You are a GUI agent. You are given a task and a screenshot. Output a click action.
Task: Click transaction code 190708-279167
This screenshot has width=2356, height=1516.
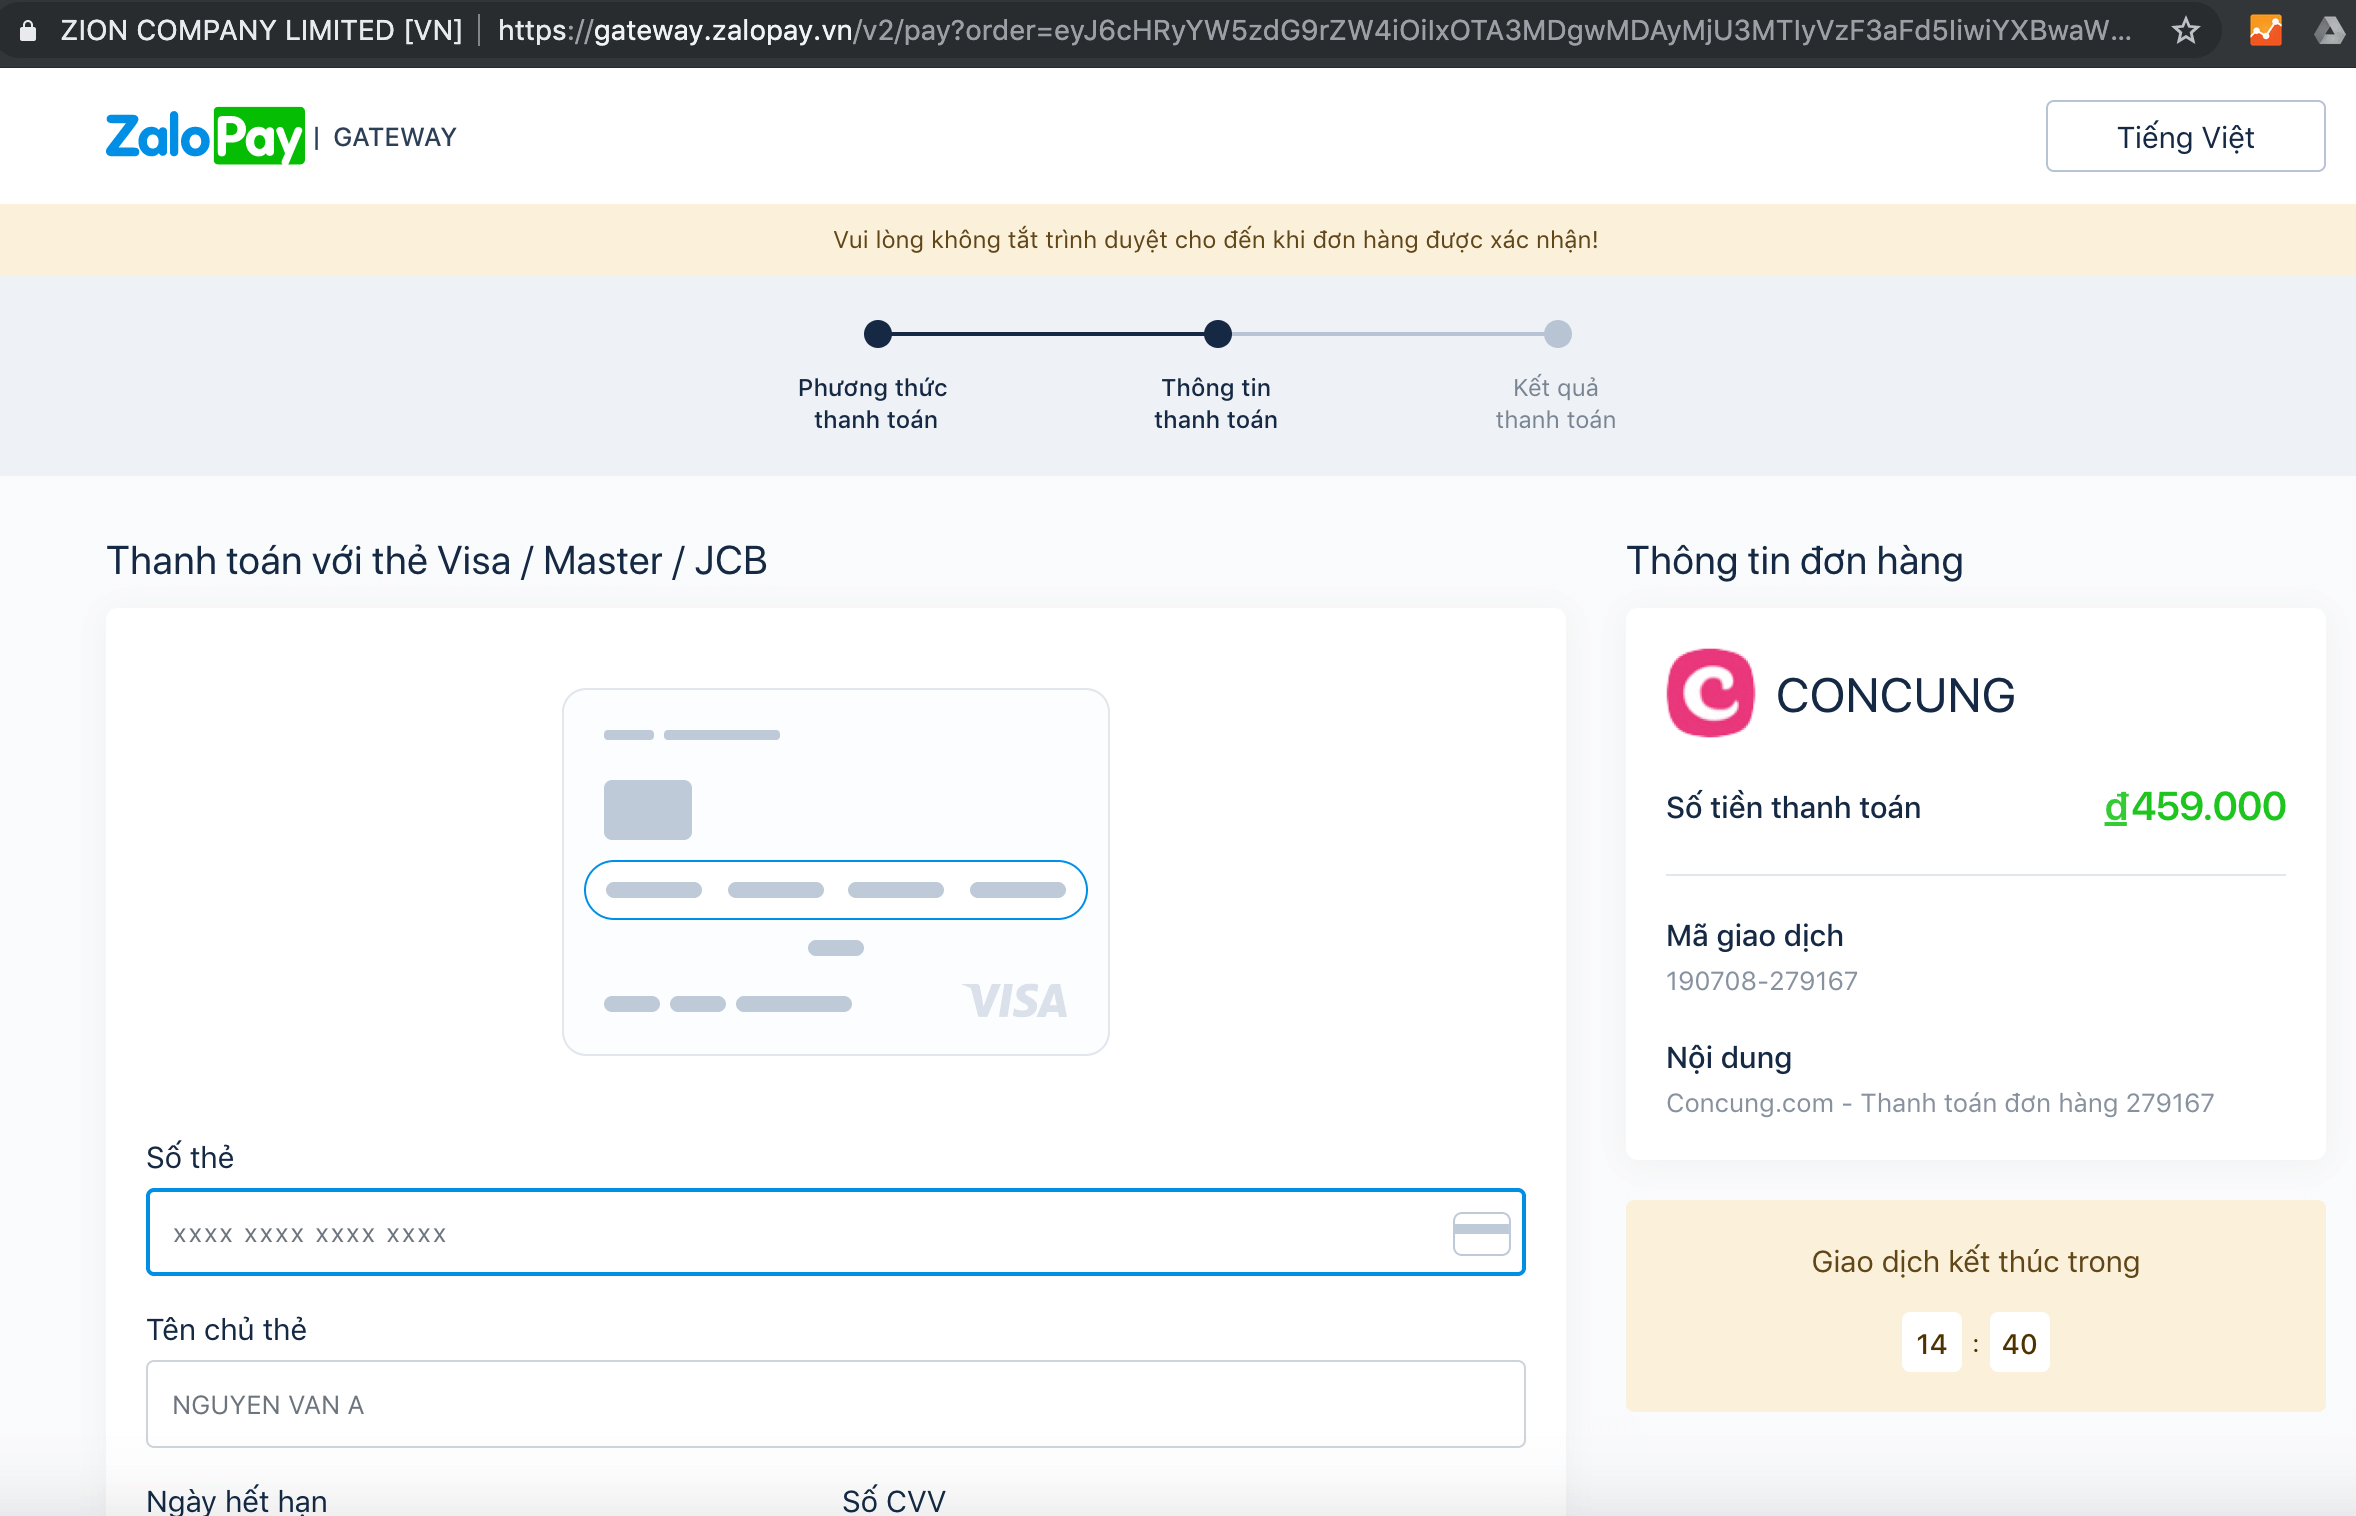[x=1761, y=981]
